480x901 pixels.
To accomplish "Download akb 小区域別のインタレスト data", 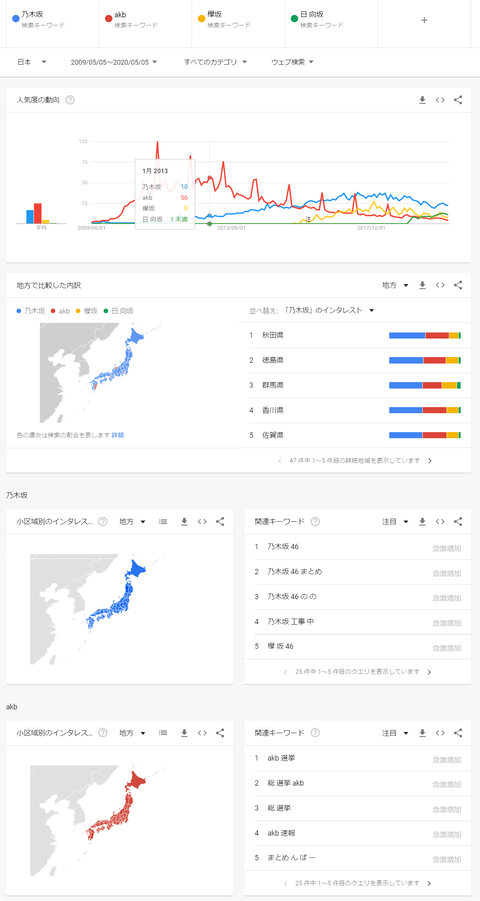I will (184, 733).
